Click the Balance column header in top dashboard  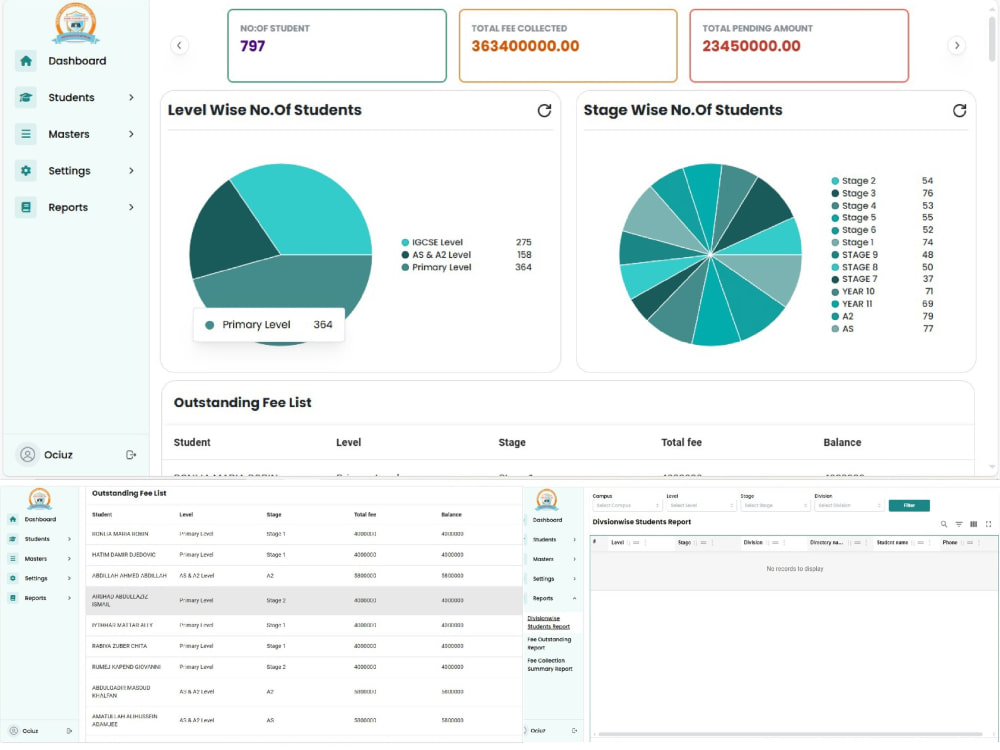tap(842, 443)
